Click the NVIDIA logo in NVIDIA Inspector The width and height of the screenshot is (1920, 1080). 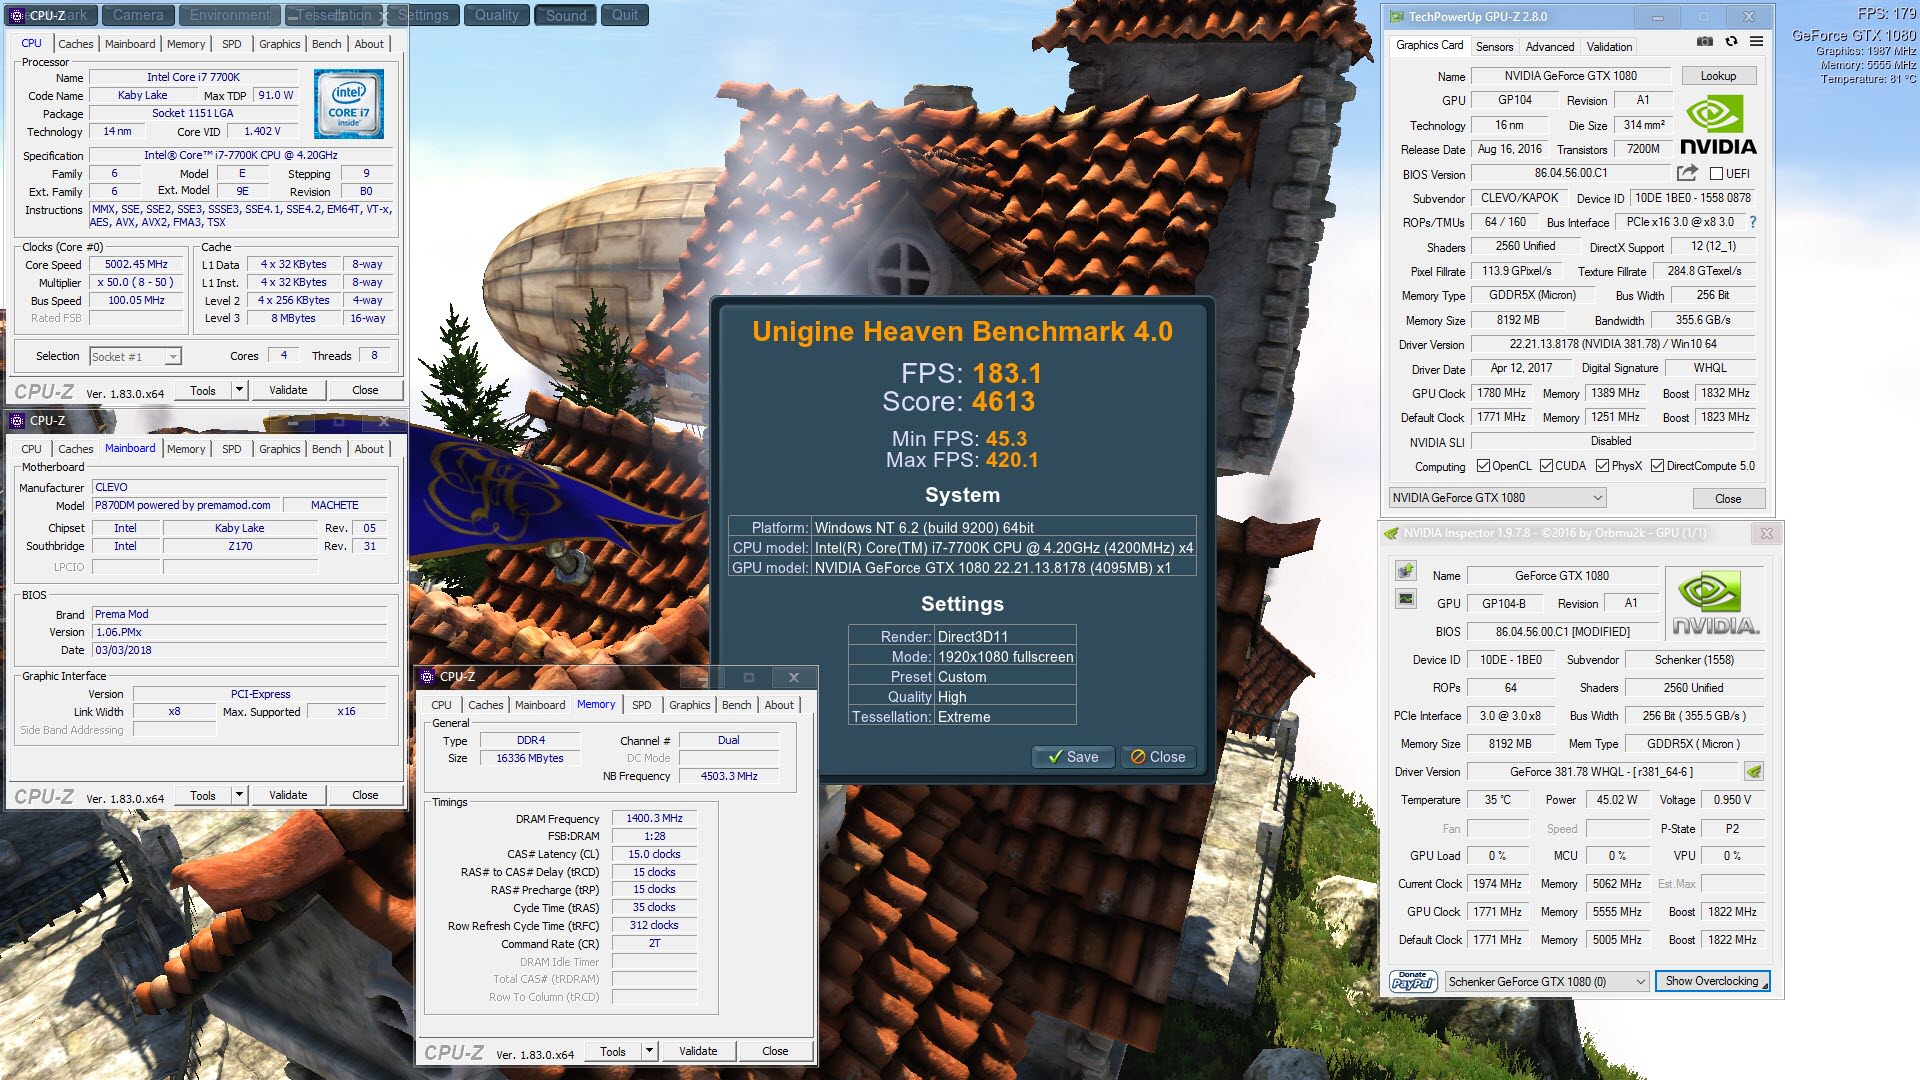(1716, 603)
